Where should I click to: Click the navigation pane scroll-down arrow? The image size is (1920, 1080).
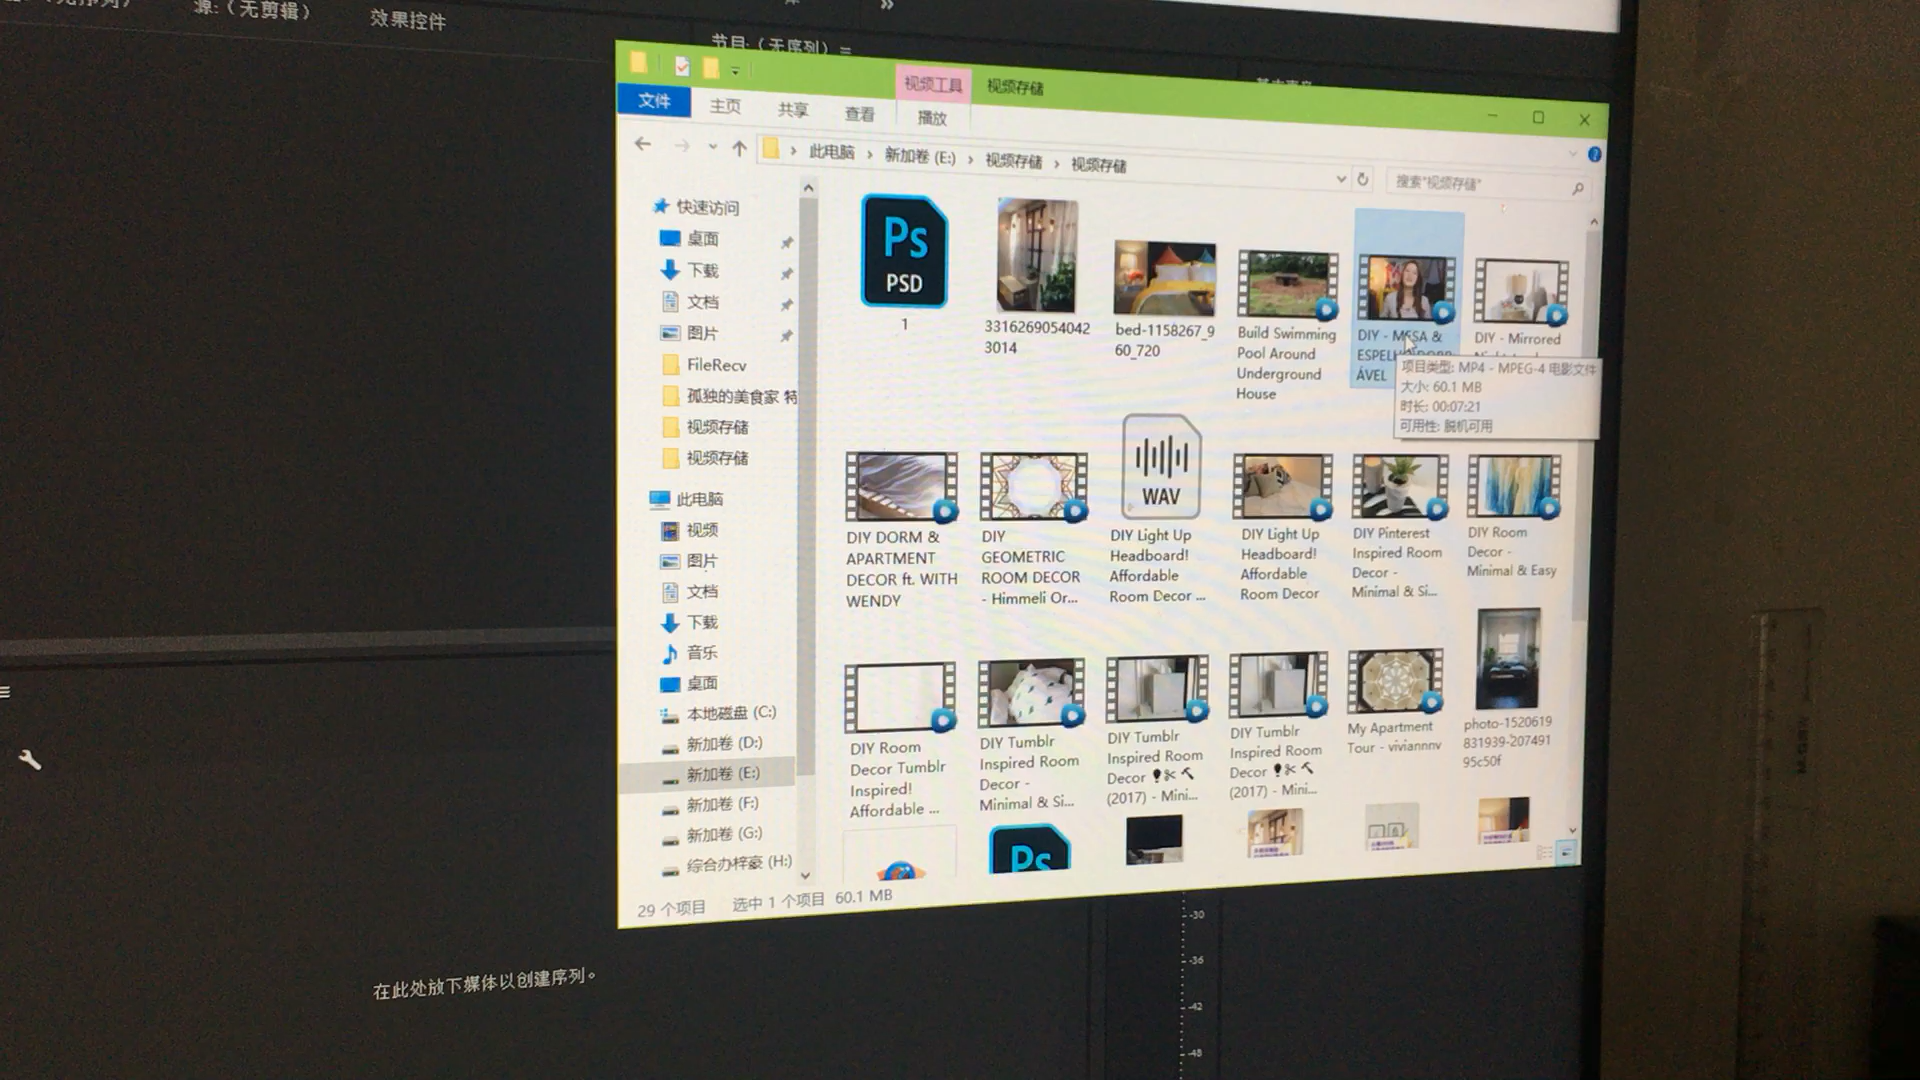point(806,876)
